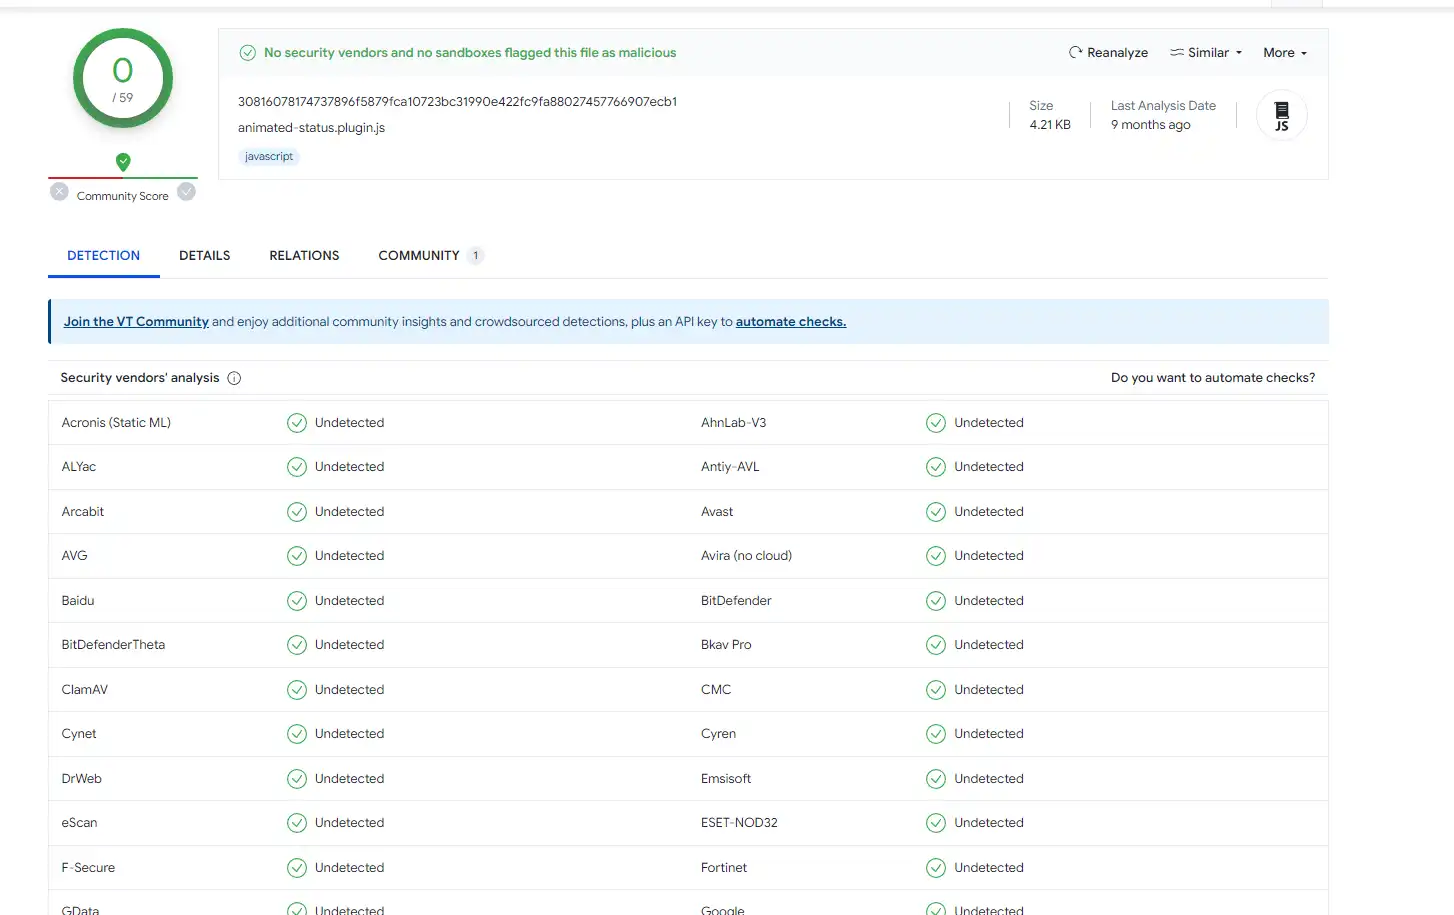Click the animated-status.plugin.js filename

tap(311, 128)
